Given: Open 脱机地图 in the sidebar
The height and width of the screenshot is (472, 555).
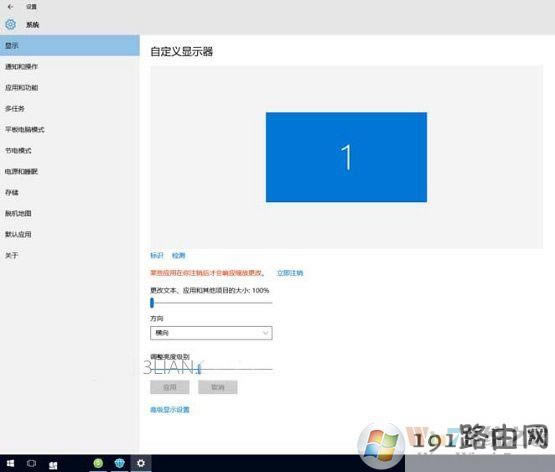Looking at the screenshot, I should tap(70, 213).
